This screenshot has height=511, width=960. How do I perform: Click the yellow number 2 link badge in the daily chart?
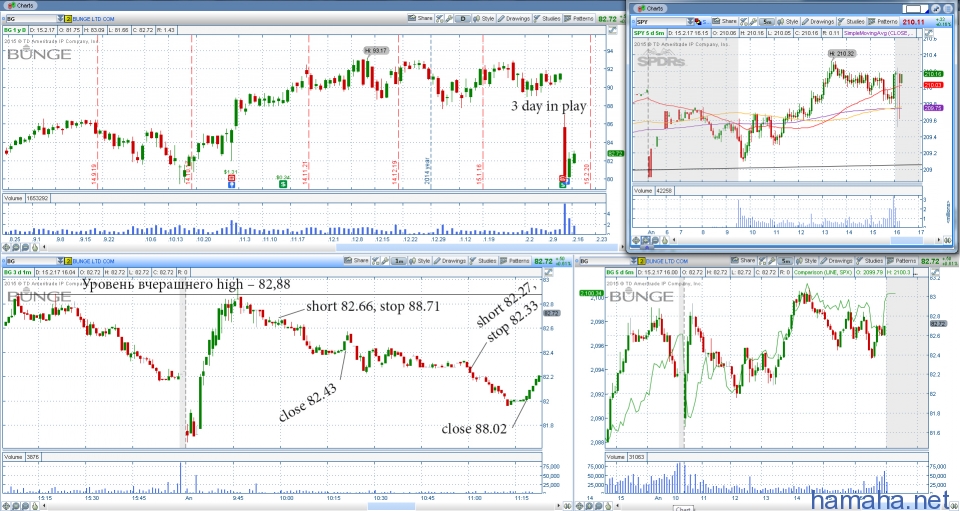[x=68, y=19]
